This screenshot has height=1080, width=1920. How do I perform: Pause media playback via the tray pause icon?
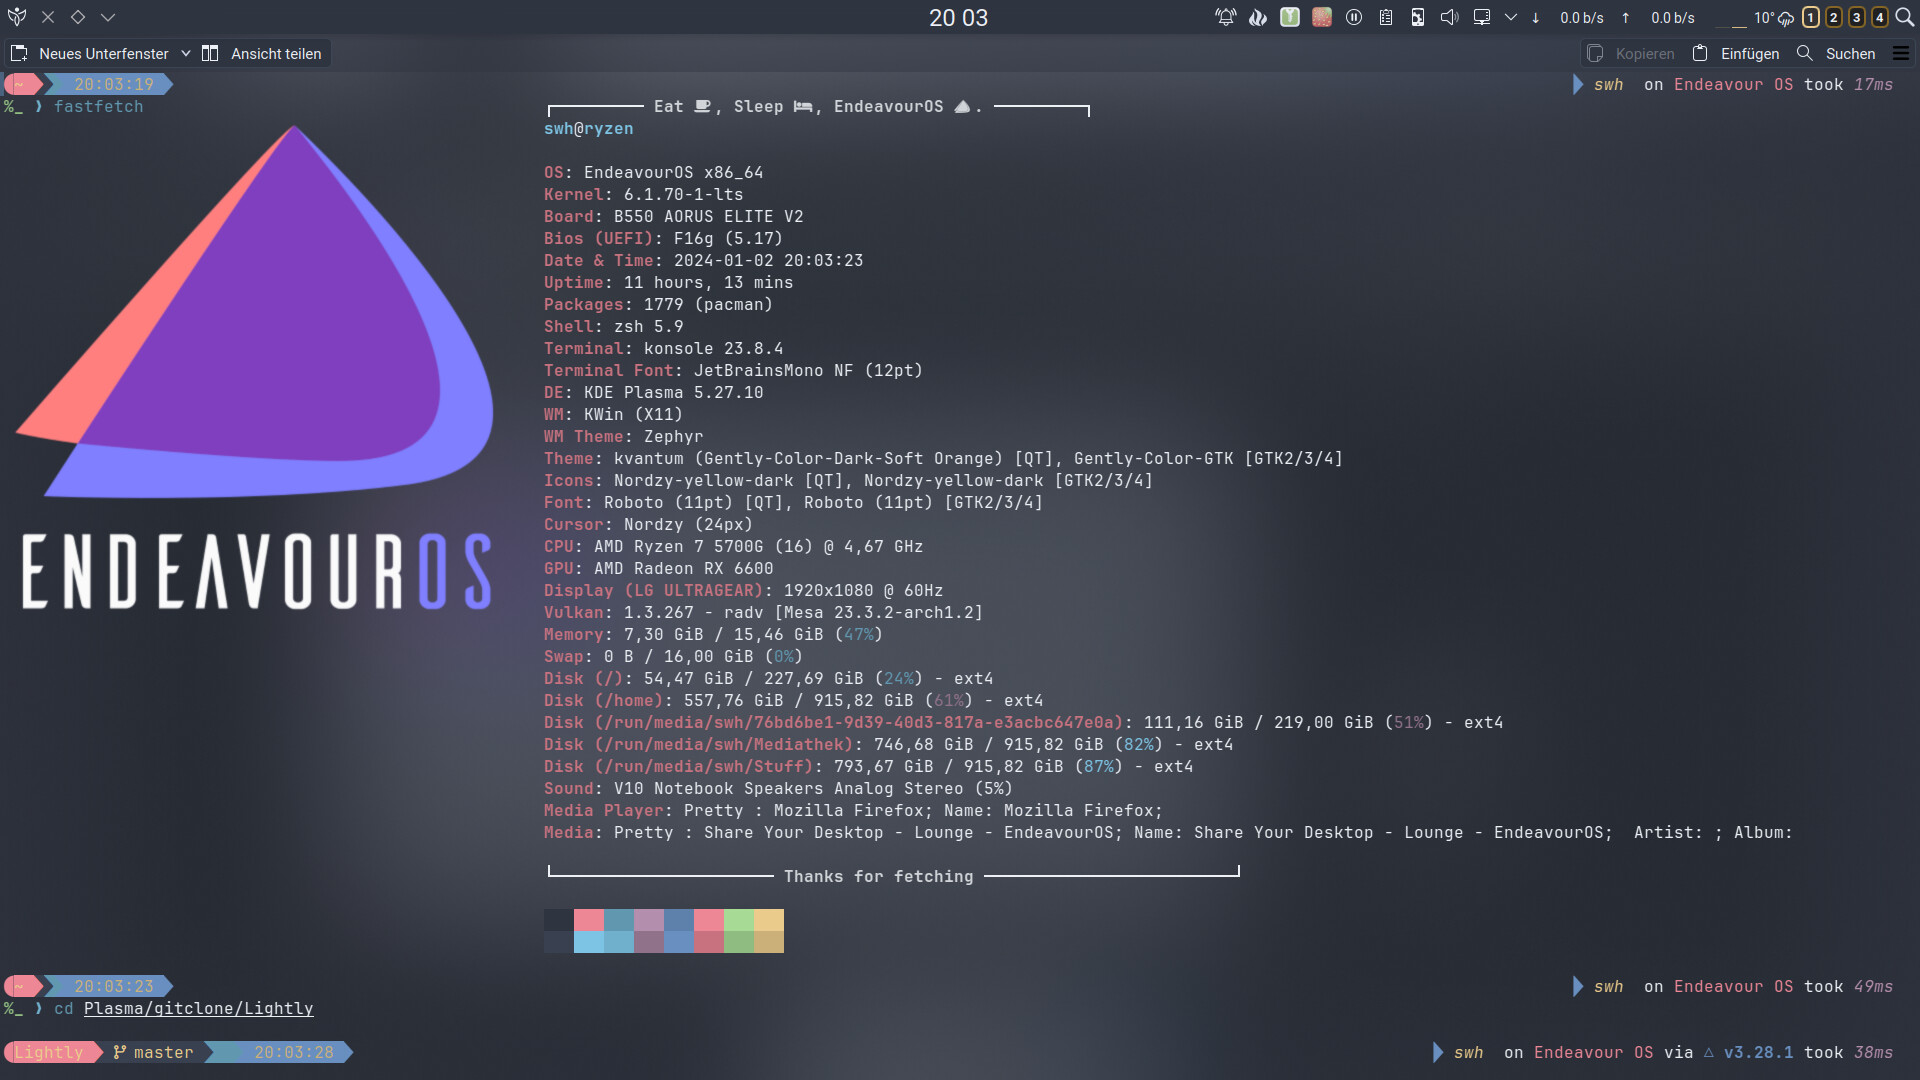[x=1355, y=17]
